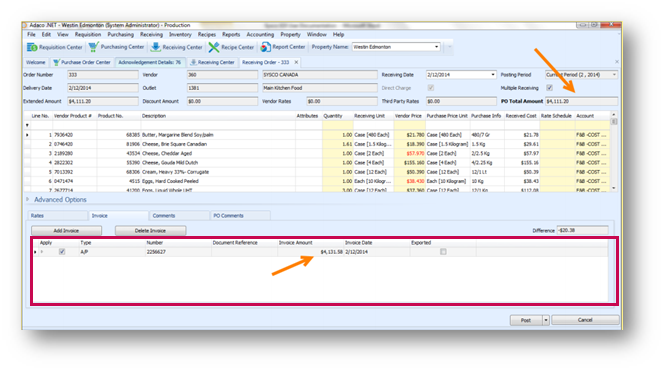Click the Difference value field
Image resolution: width=665 pixels, height=372 pixels.
tap(582, 230)
